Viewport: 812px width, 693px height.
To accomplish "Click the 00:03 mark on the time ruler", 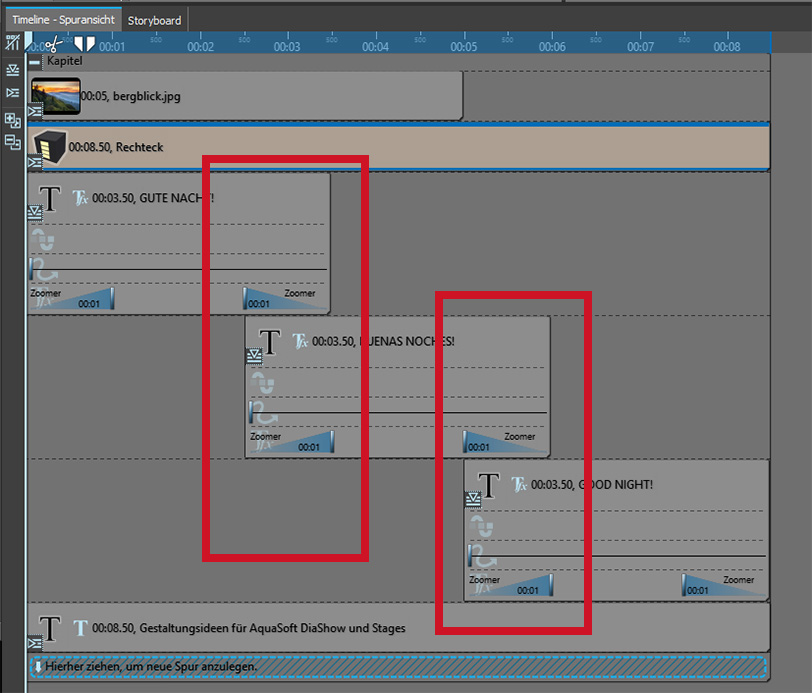I will coord(287,47).
